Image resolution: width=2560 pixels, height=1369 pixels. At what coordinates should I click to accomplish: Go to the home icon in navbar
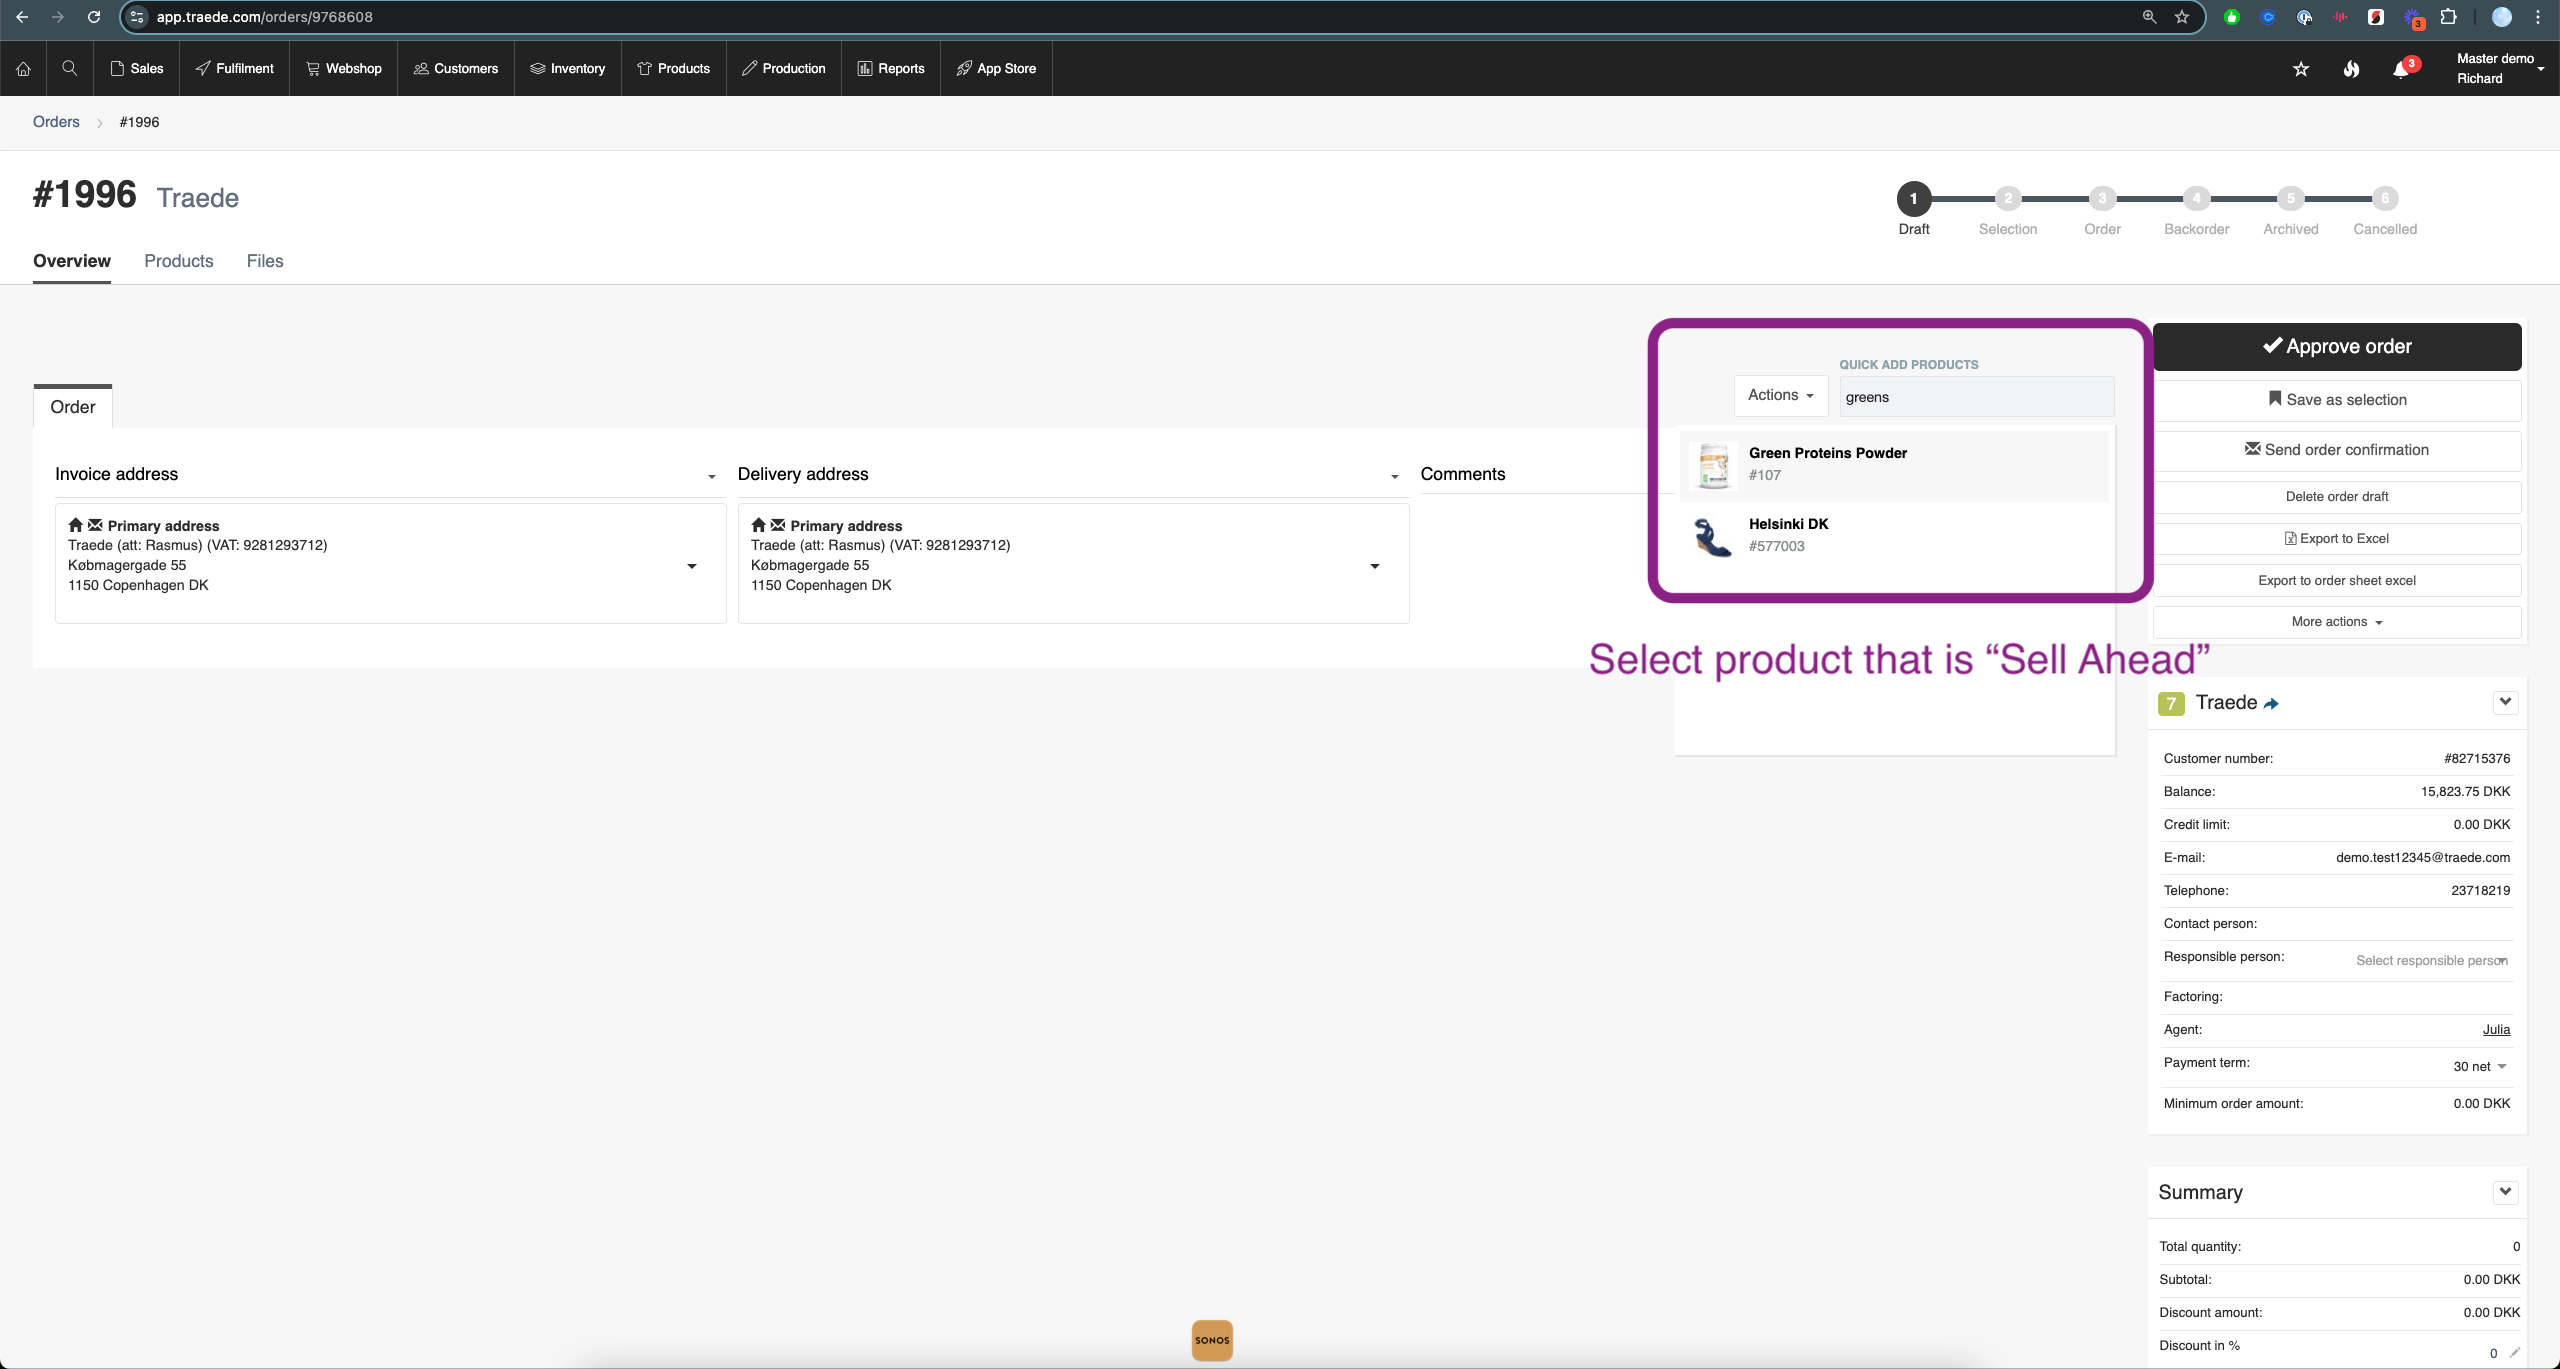tap(23, 69)
